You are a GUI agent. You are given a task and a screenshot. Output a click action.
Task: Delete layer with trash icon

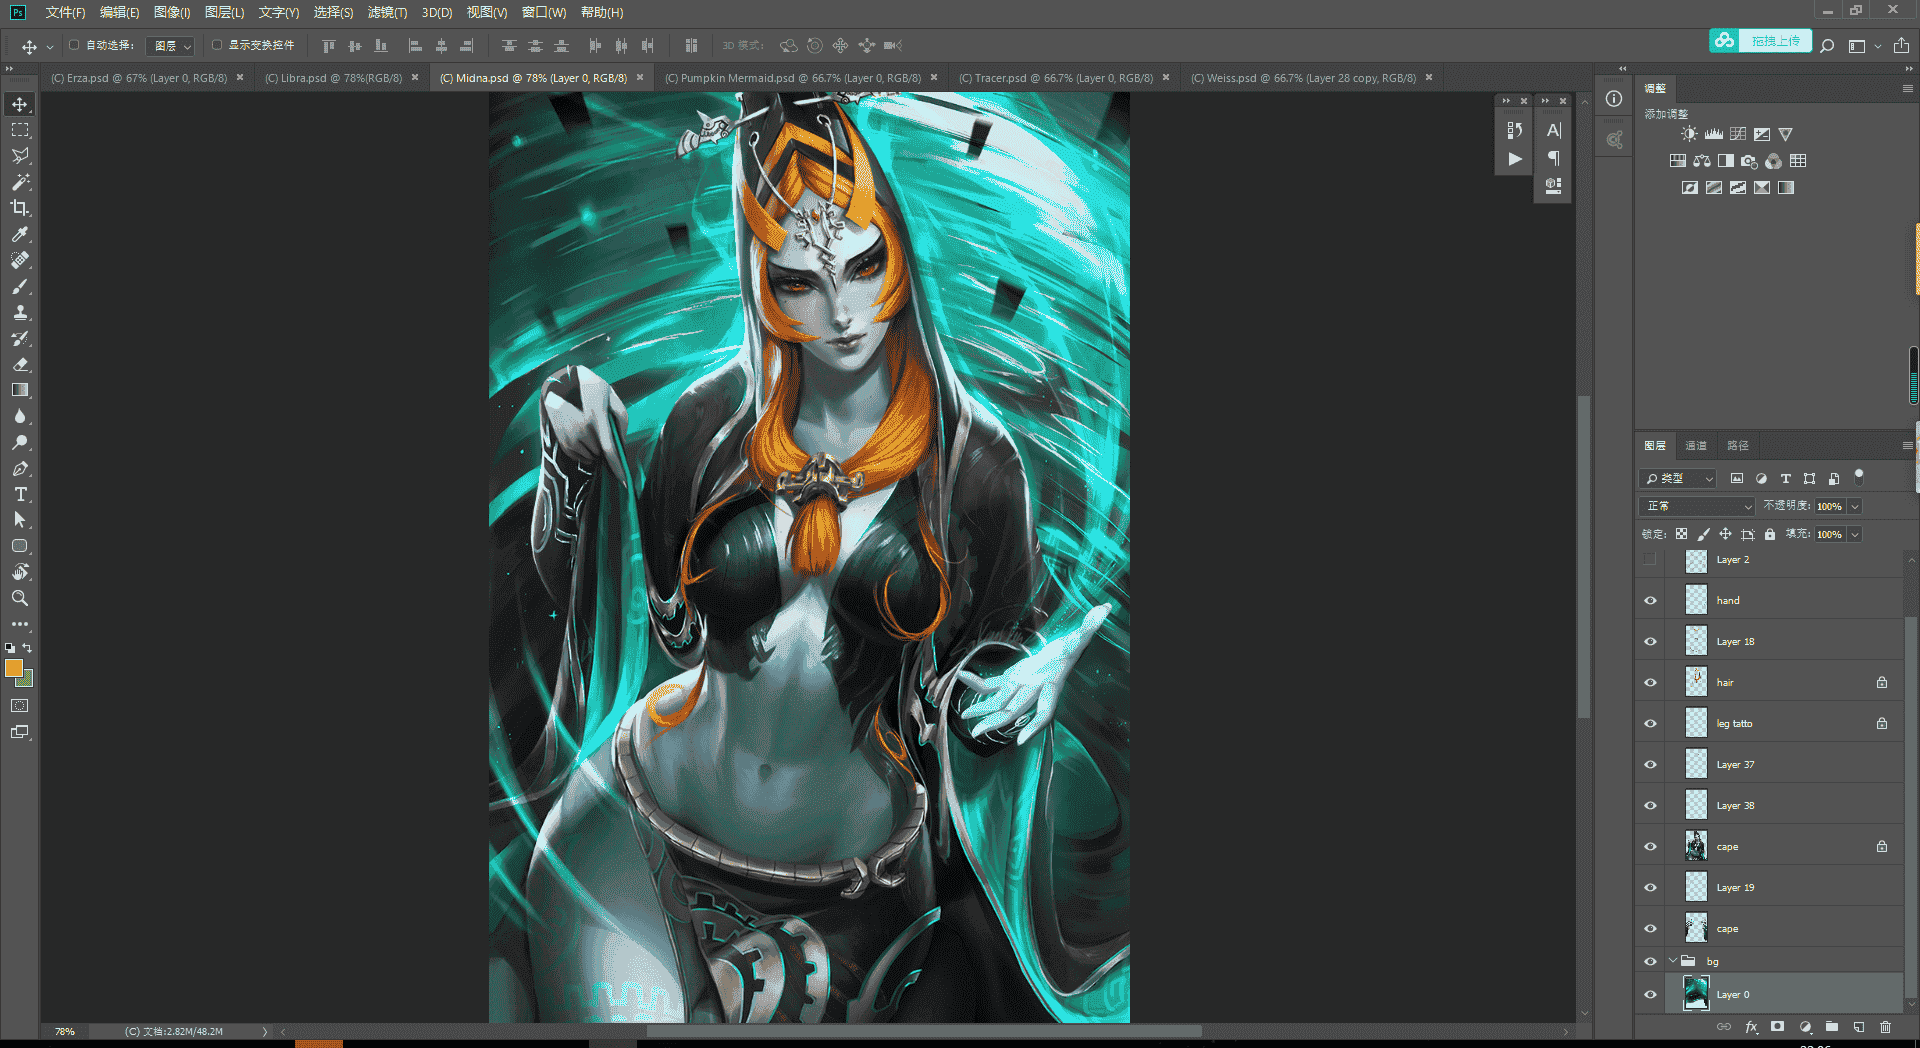[1885, 1027]
